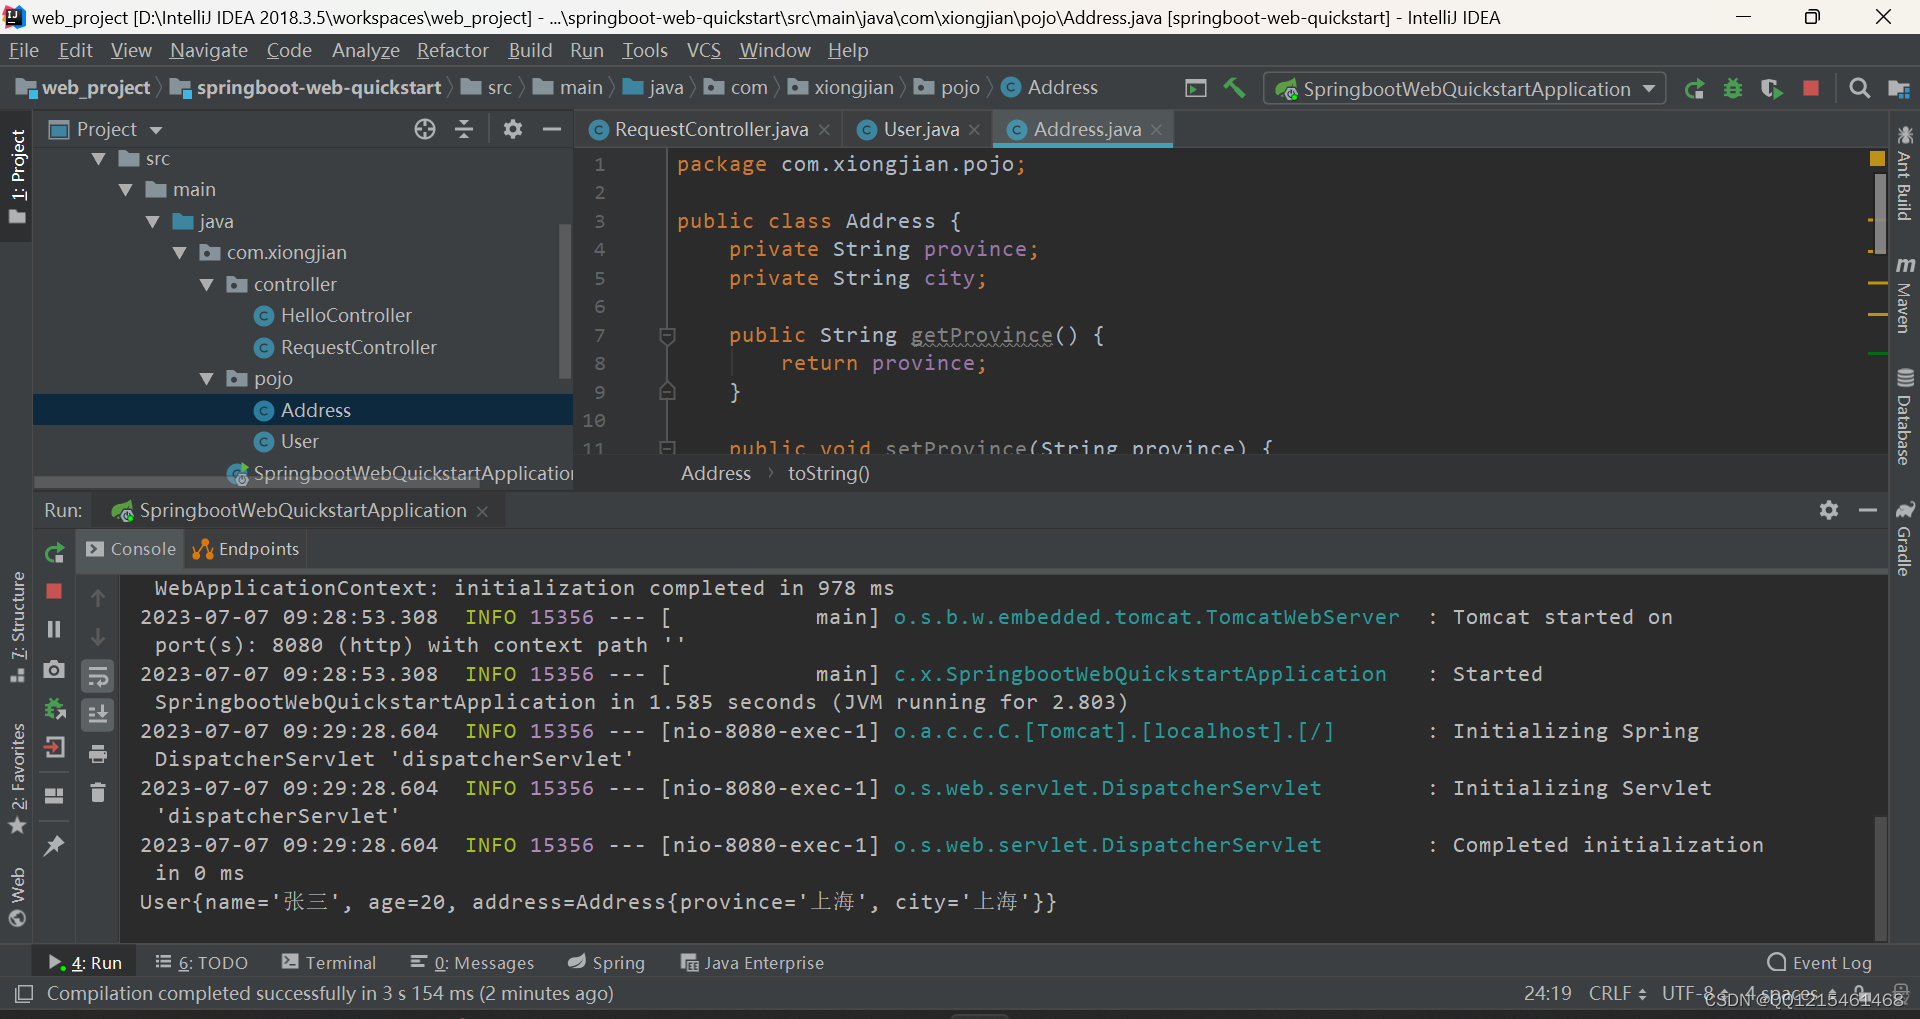Collapse the main folder
The image size is (1920, 1019).
point(126,190)
